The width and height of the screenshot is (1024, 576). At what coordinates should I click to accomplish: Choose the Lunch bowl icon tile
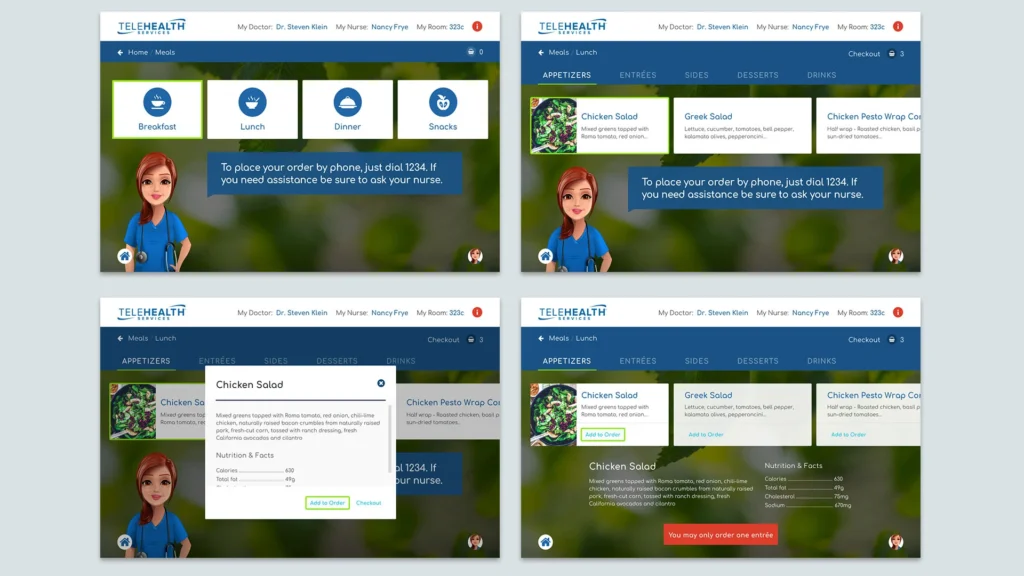(x=252, y=102)
